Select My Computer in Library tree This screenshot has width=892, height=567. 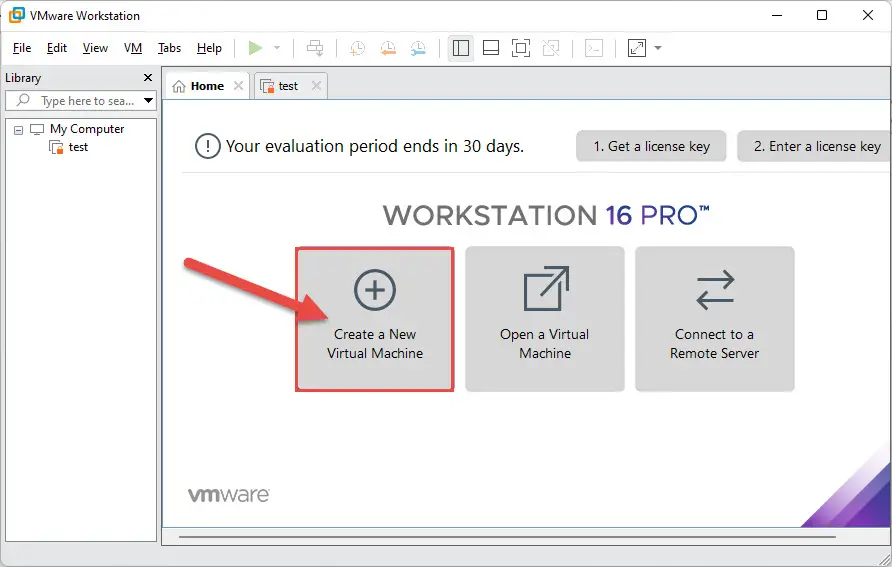[x=86, y=129]
